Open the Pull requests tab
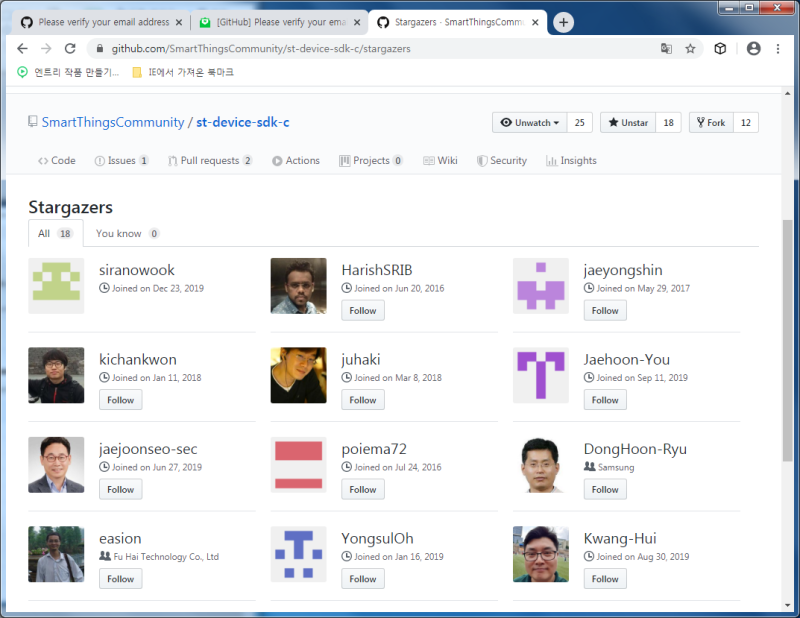This screenshot has height=618, width=800. pyautogui.click(x=210, y=160)
